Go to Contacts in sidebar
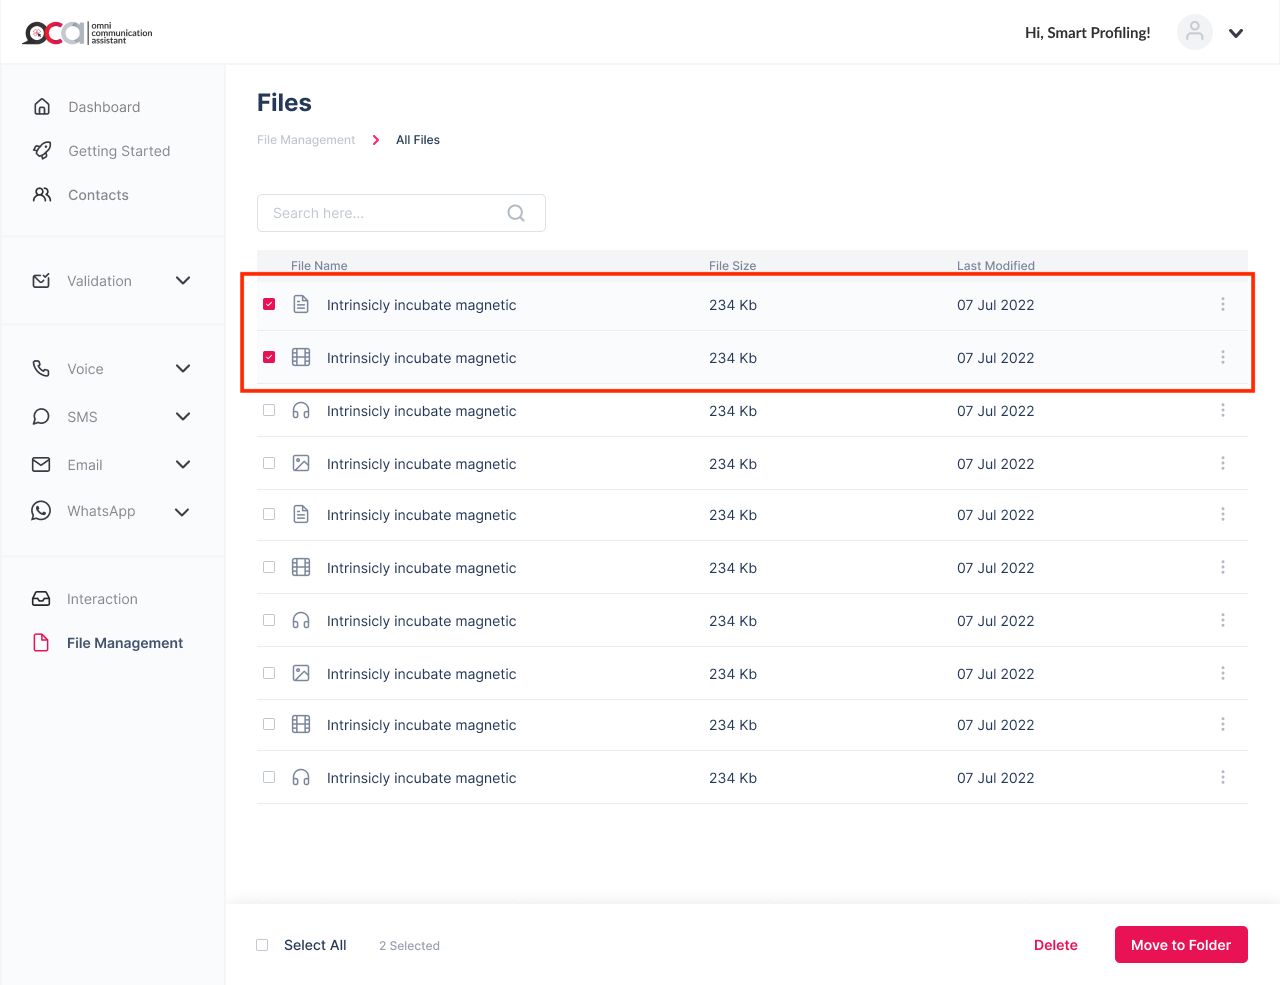Screen dimensions: 1280x985 98,195
